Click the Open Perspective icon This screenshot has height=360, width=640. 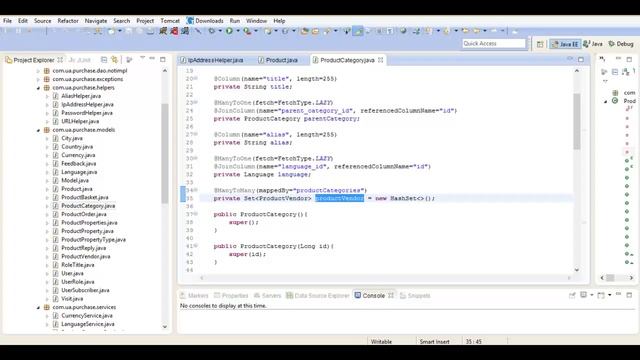(x=540, y=44)
